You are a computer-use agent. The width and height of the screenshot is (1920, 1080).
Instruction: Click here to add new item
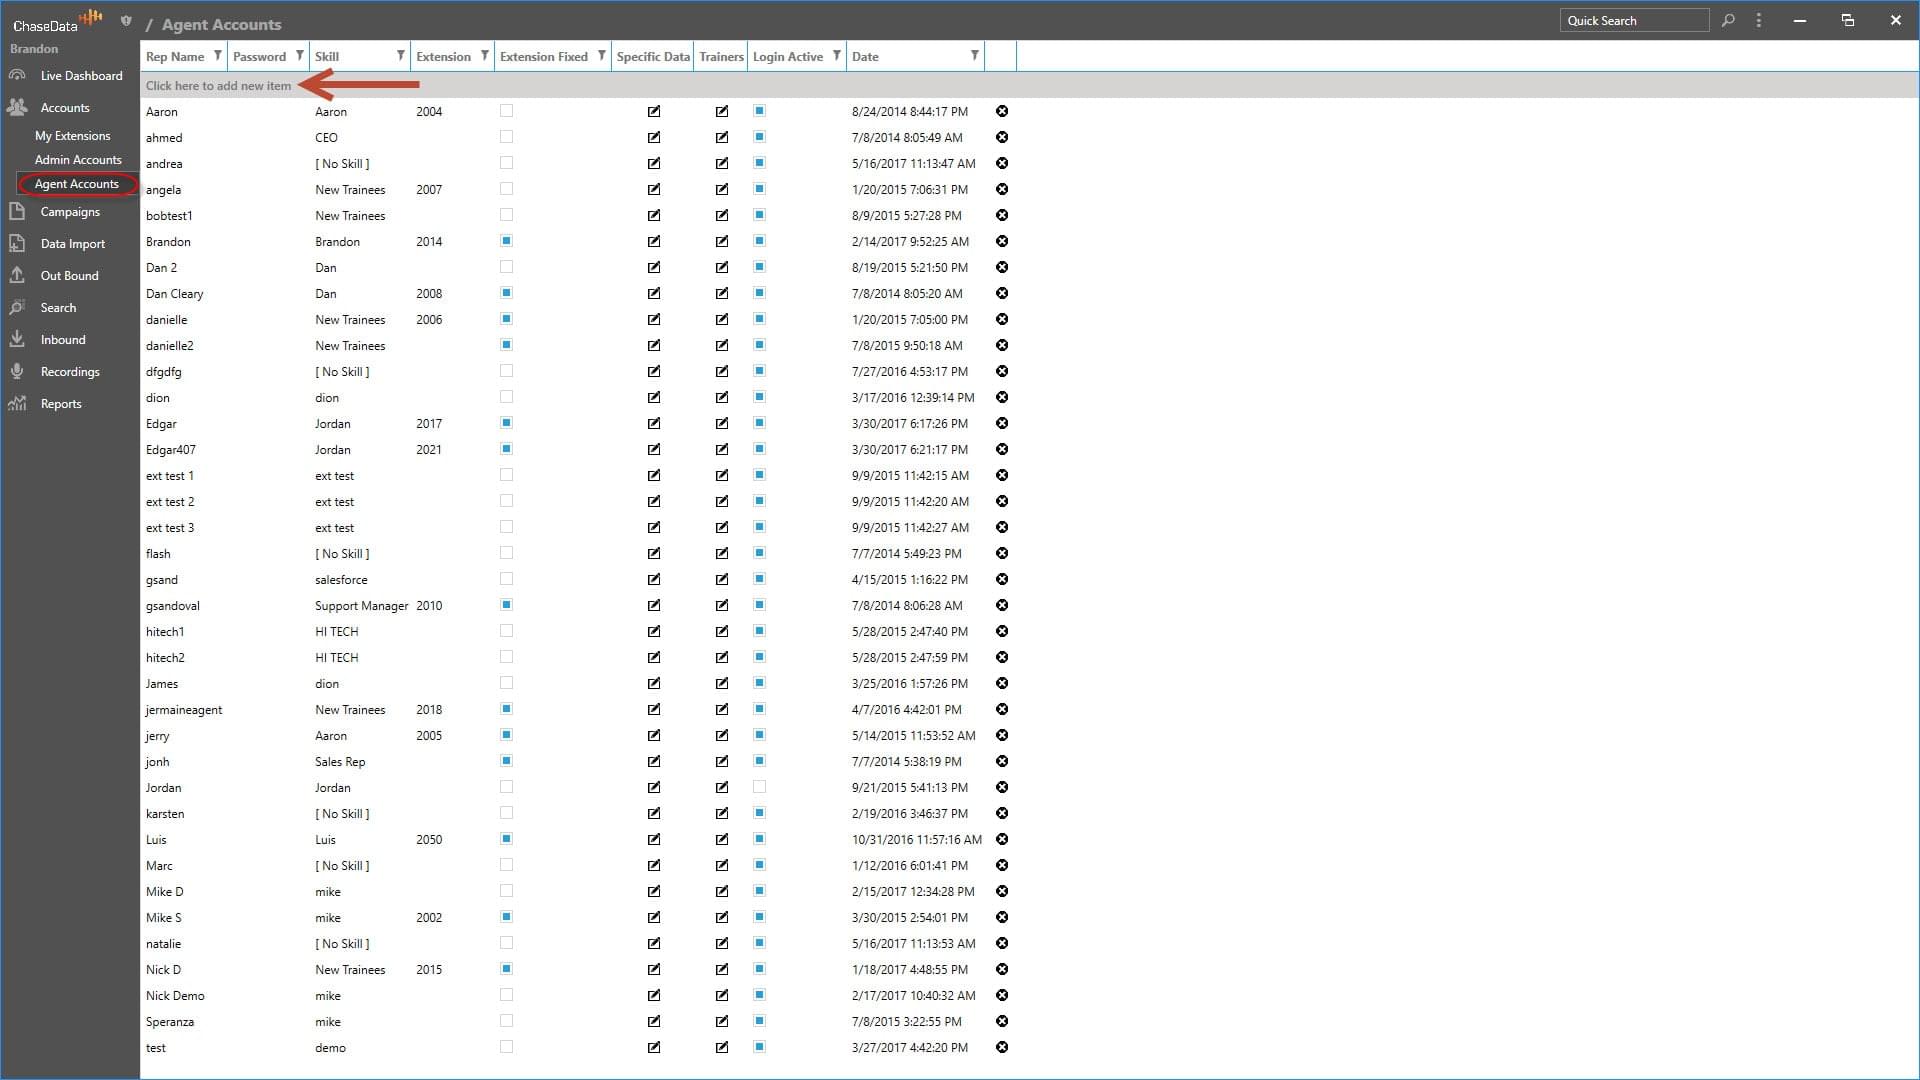tap(218, 86)
